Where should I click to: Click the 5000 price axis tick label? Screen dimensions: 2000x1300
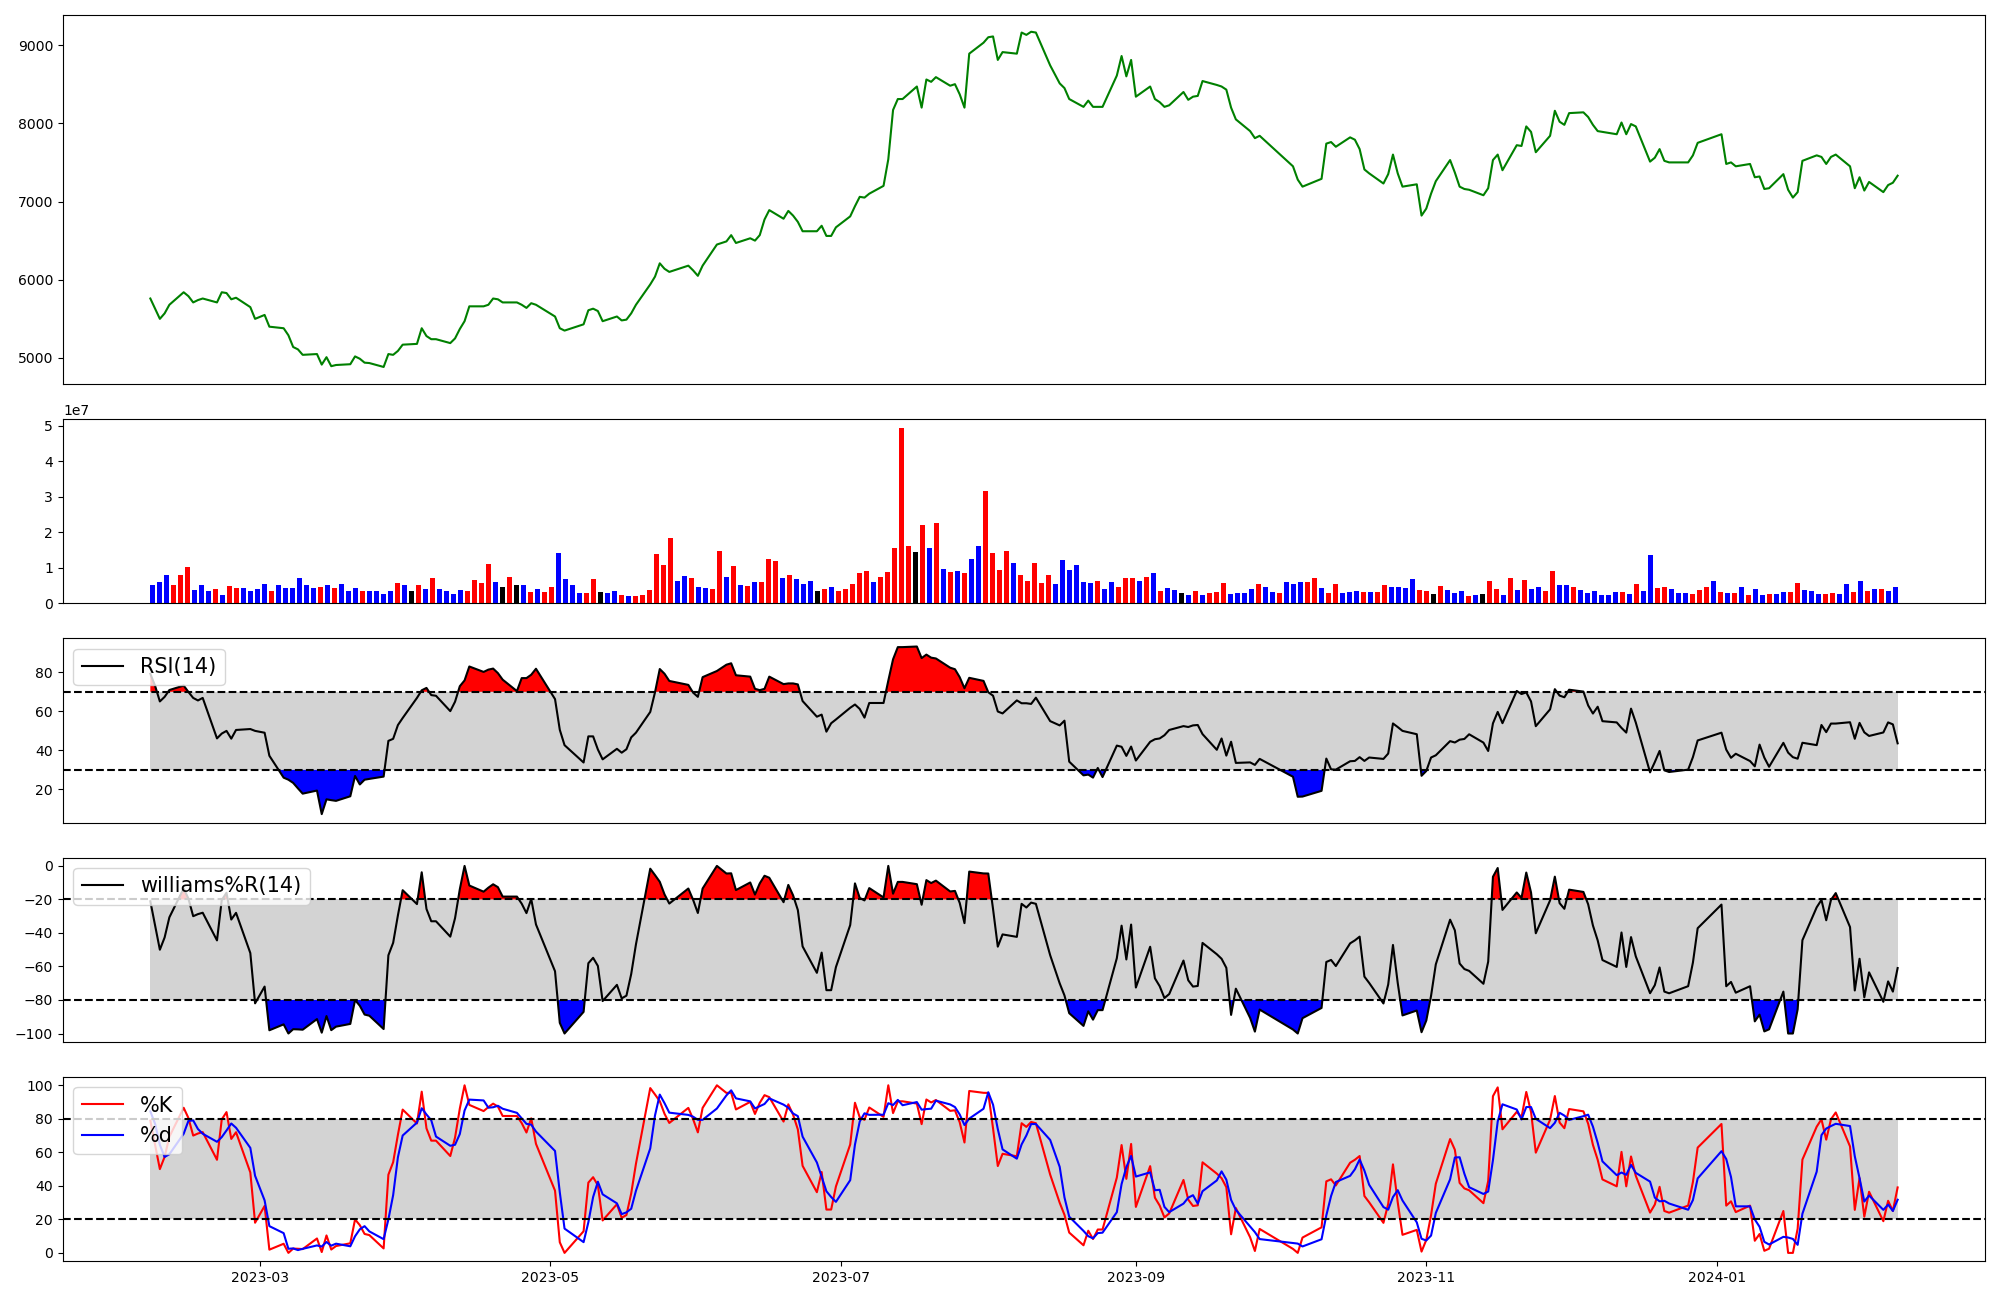(36, 358)
